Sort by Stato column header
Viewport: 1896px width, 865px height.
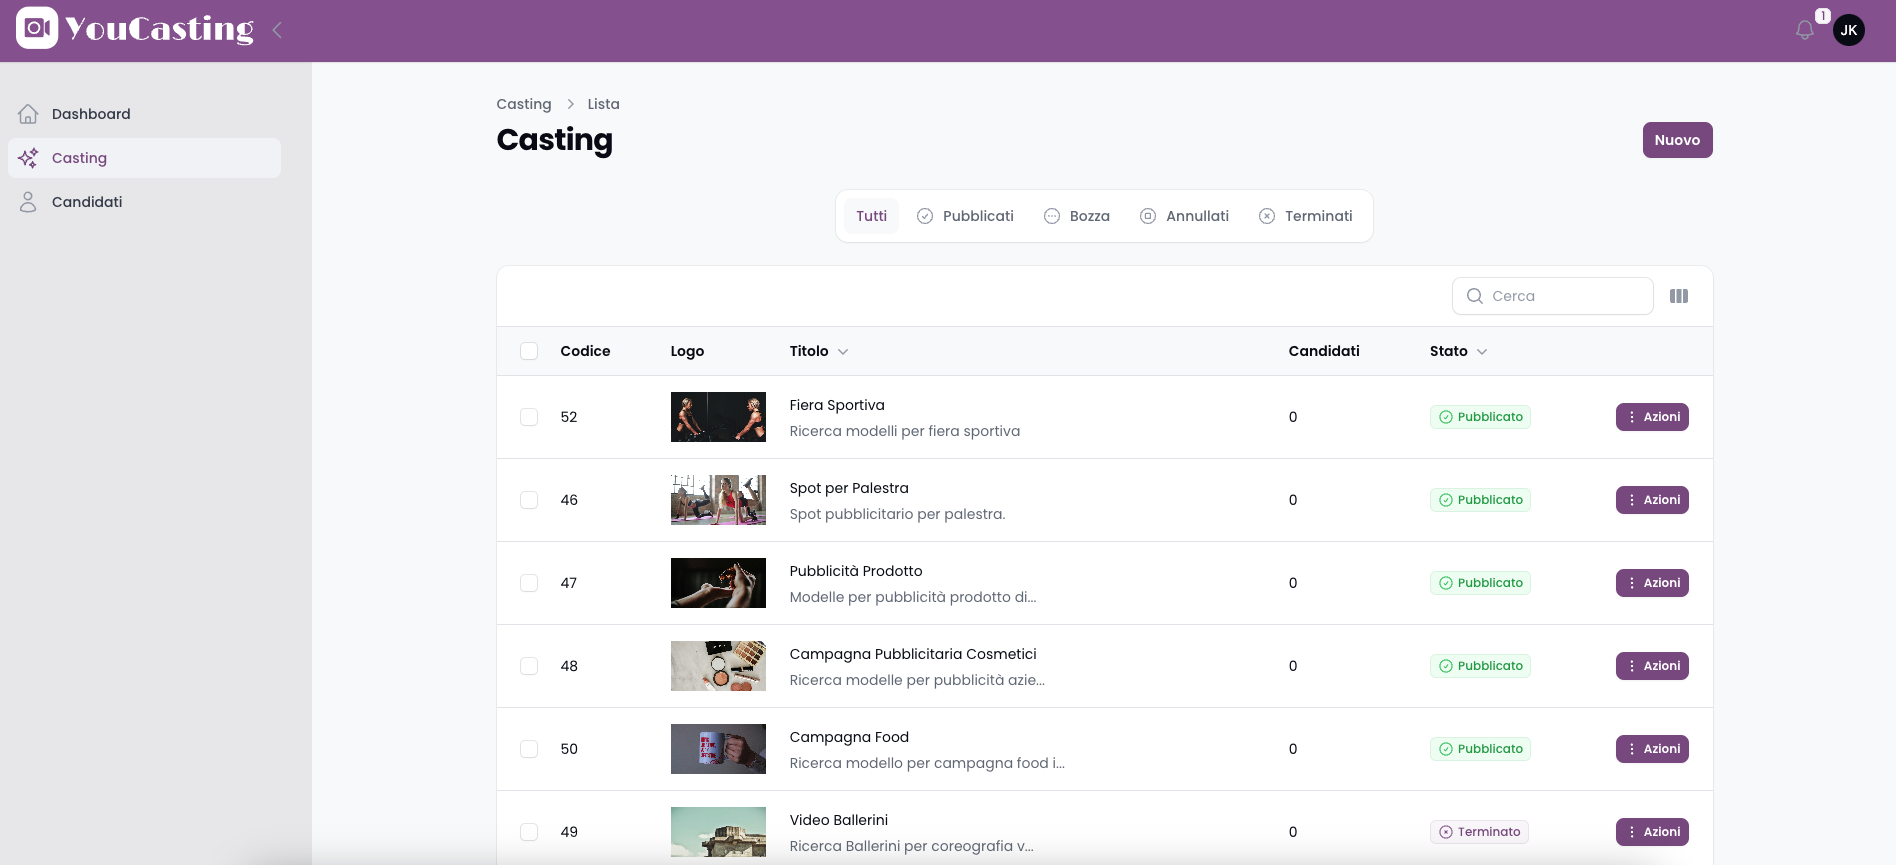pos(1458,351)
